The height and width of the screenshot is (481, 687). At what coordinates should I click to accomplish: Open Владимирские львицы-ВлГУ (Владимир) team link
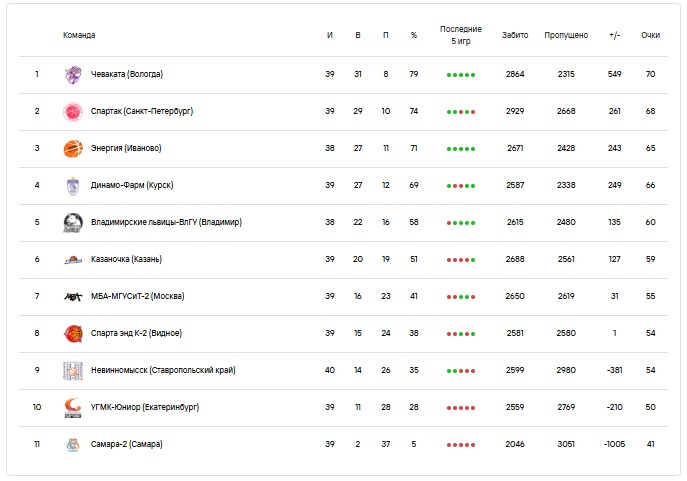pyautogui.click(x=166, y=222)
